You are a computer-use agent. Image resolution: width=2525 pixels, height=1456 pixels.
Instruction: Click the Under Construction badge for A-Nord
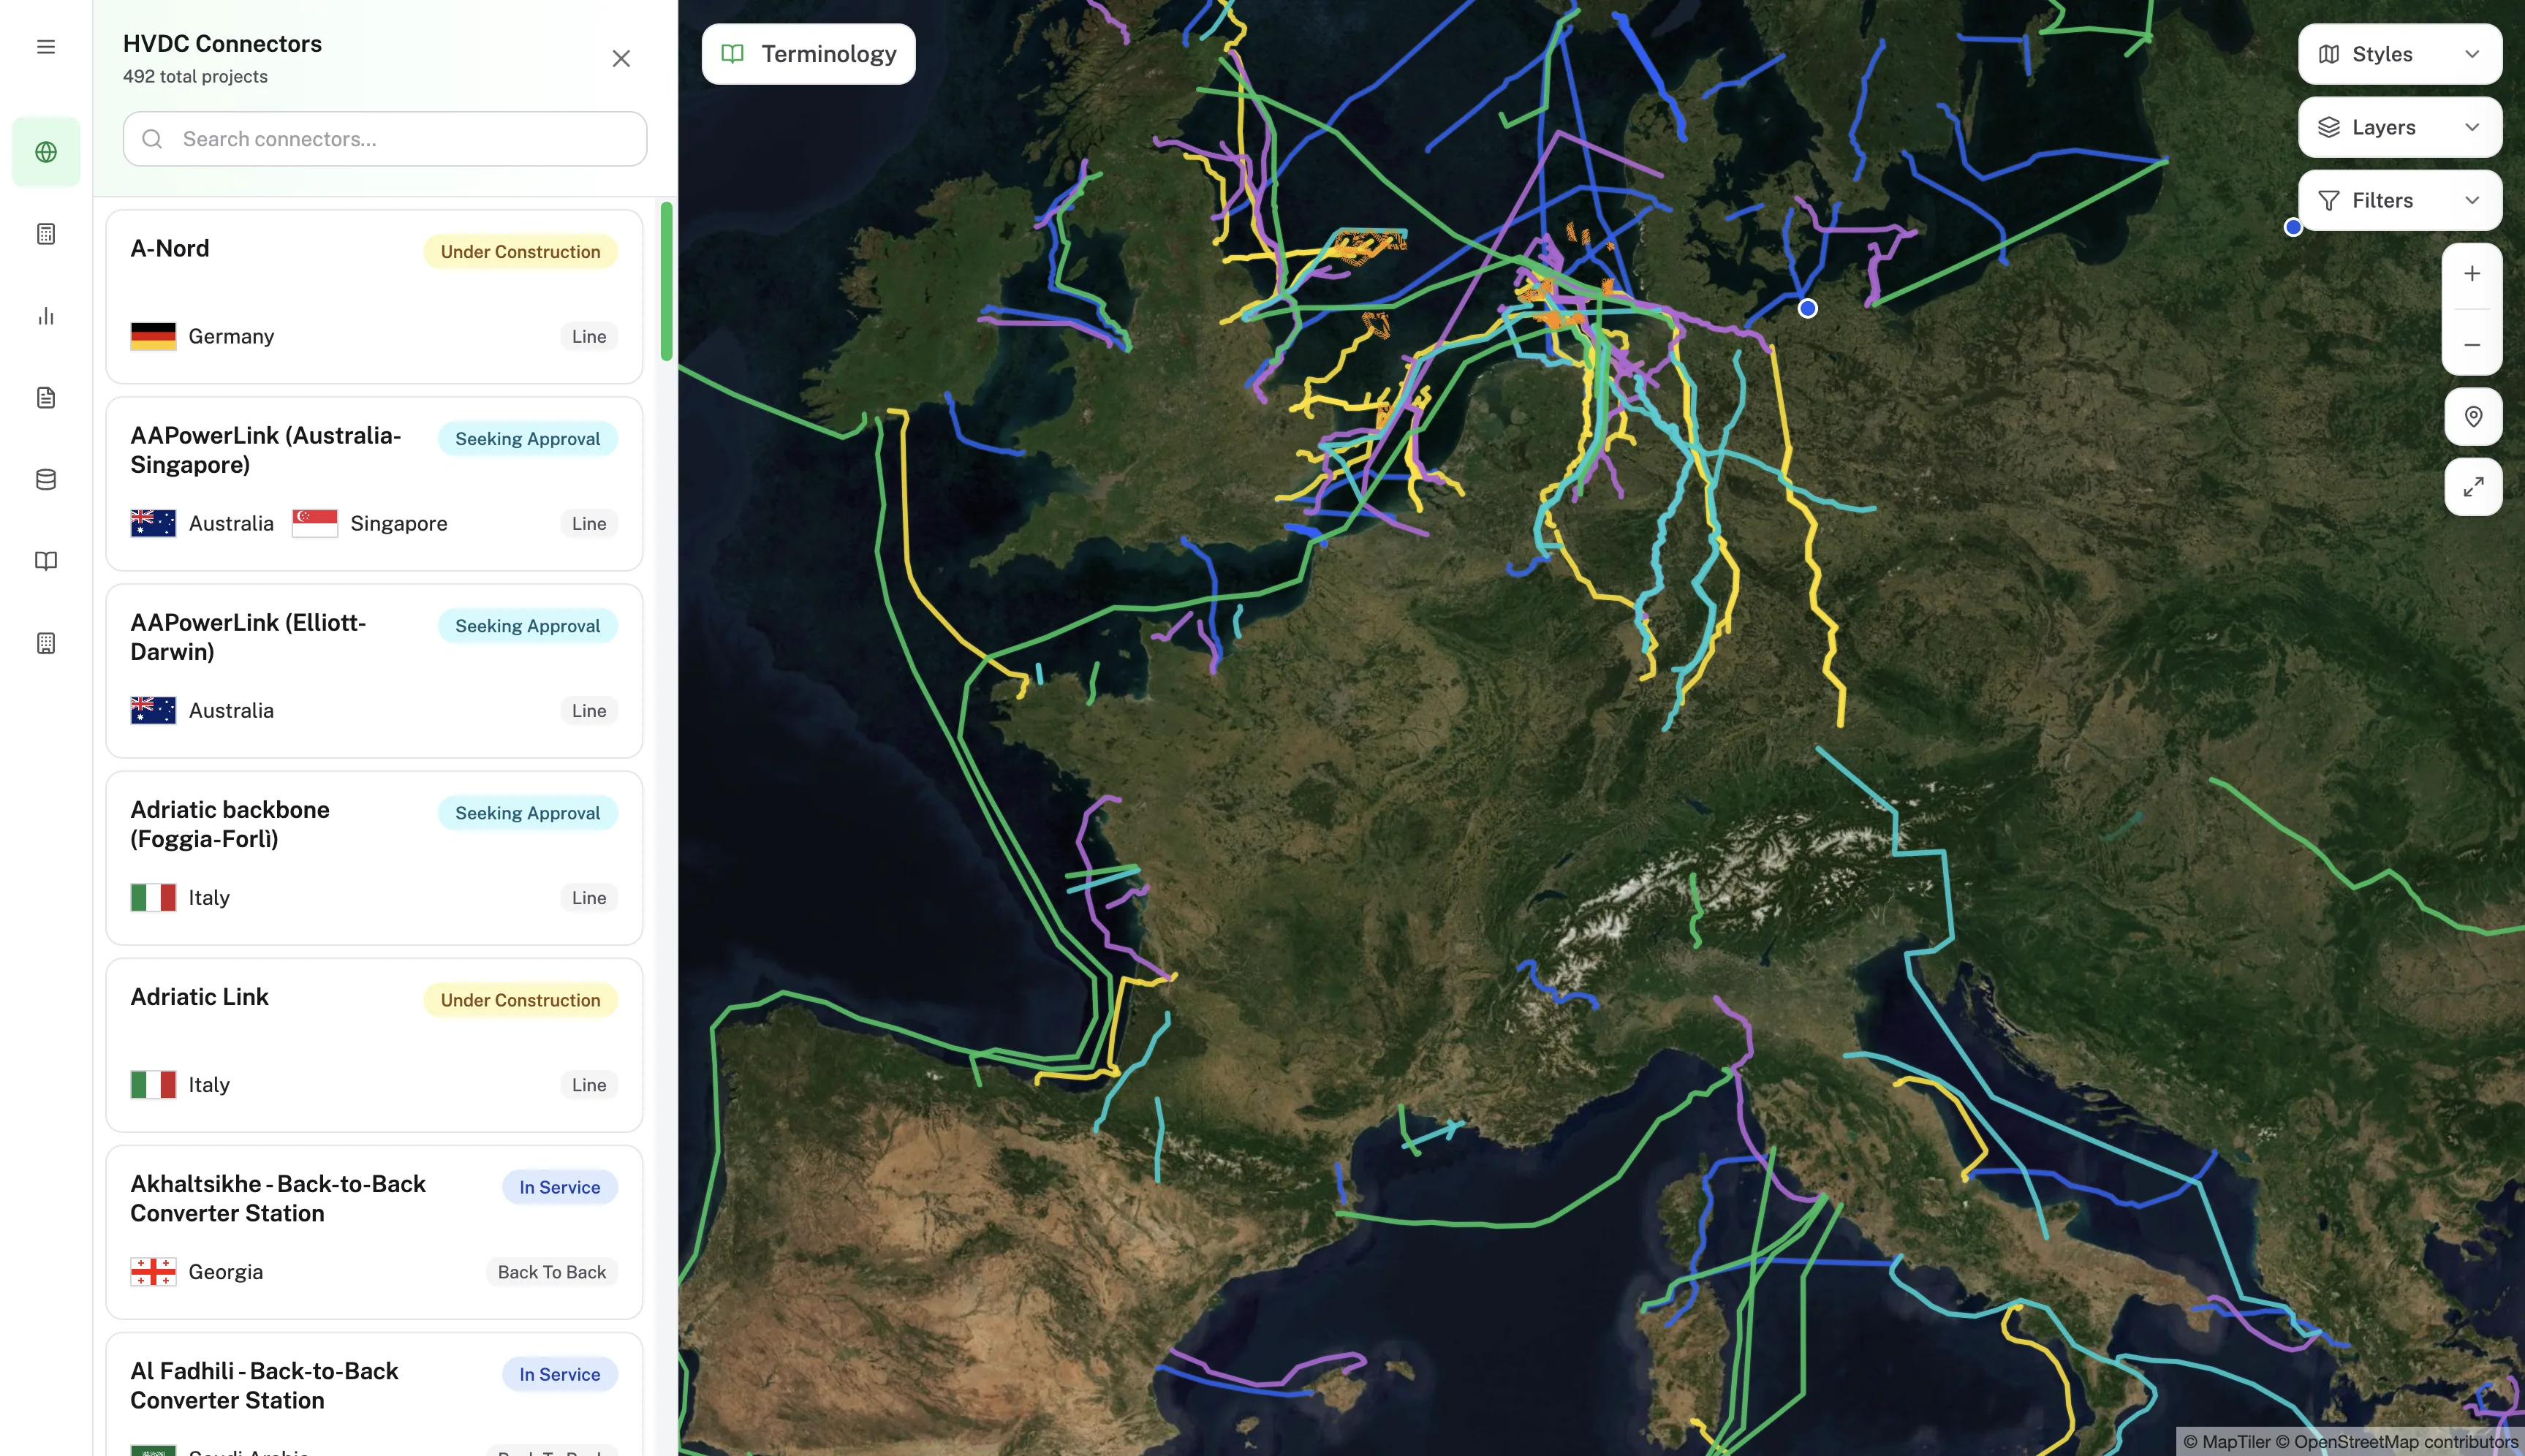(520, 252)
